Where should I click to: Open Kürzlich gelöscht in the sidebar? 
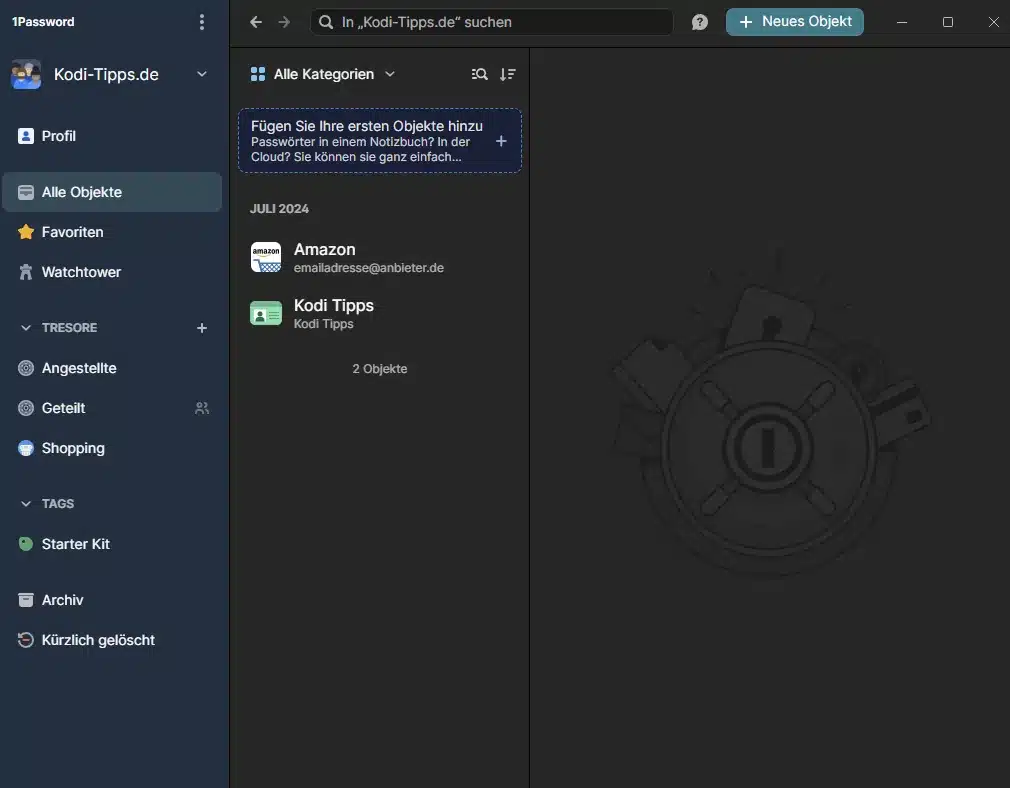pyautogui.click(x=112, y=640)
